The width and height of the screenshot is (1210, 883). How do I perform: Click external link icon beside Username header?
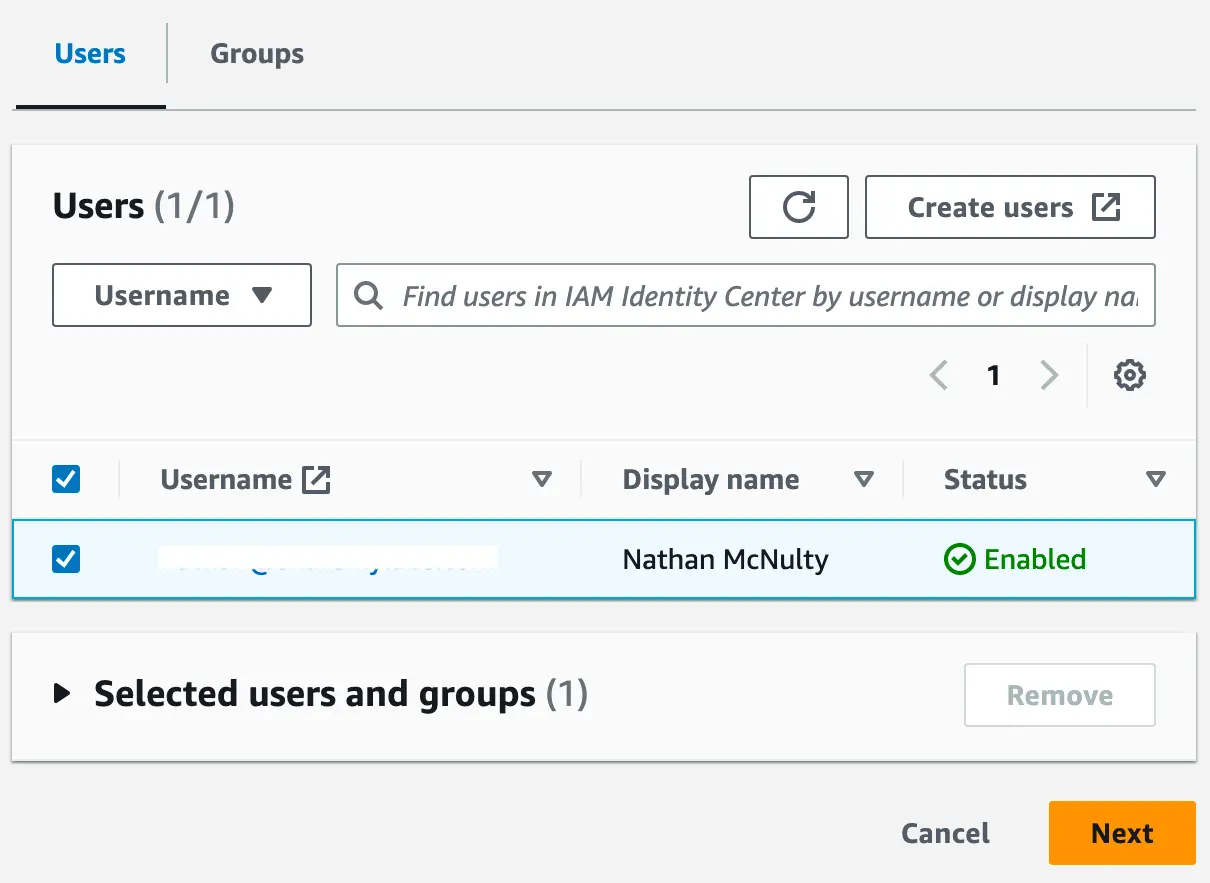point(316,479)
